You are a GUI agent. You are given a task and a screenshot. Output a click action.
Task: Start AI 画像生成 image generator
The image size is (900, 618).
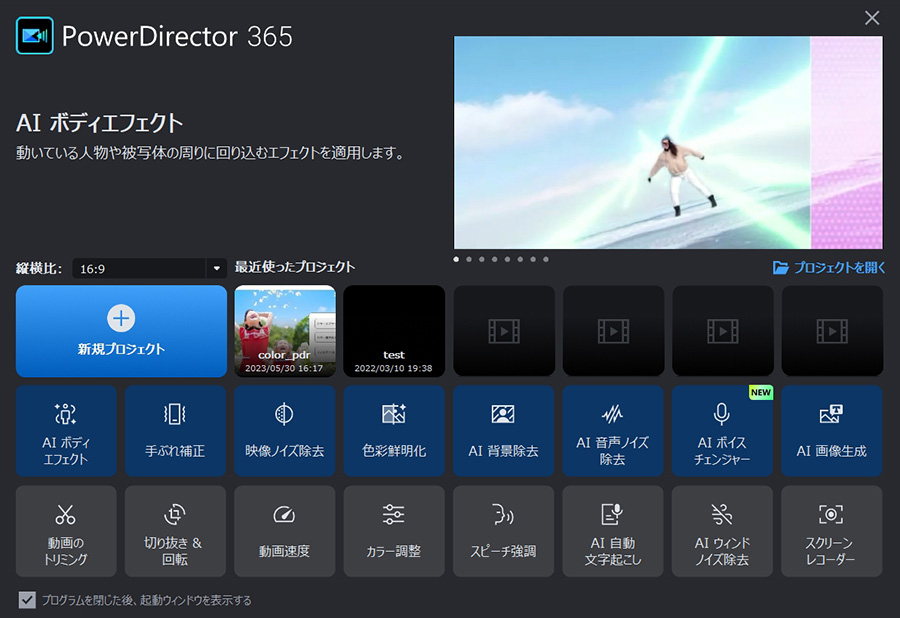(831, 432)
